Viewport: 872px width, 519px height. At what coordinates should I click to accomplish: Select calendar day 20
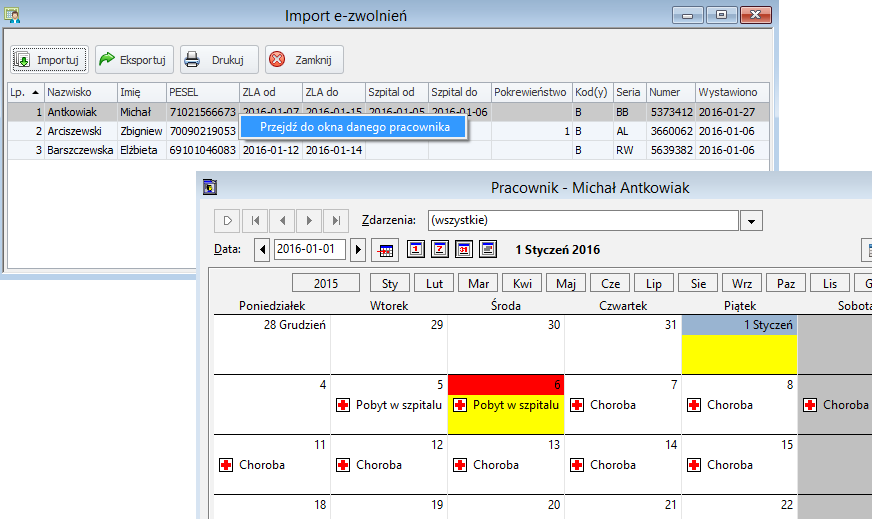[506, 507]
